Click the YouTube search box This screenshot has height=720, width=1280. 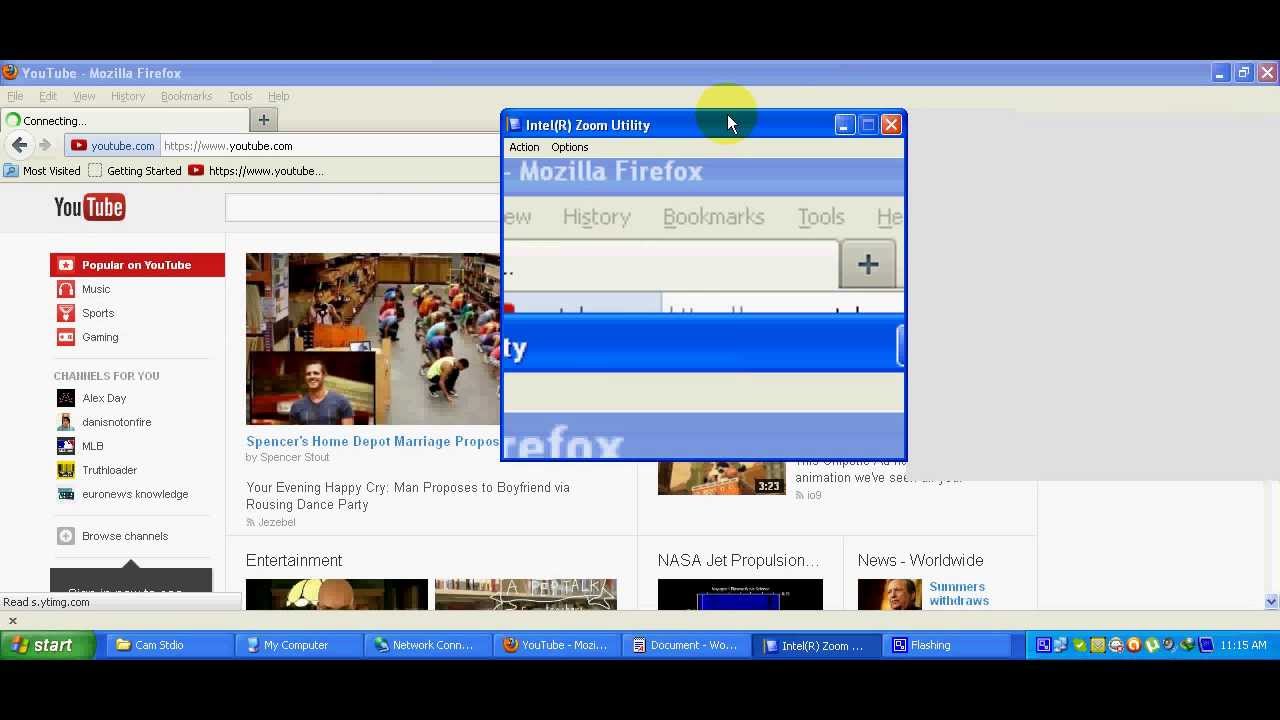[362, 207]
